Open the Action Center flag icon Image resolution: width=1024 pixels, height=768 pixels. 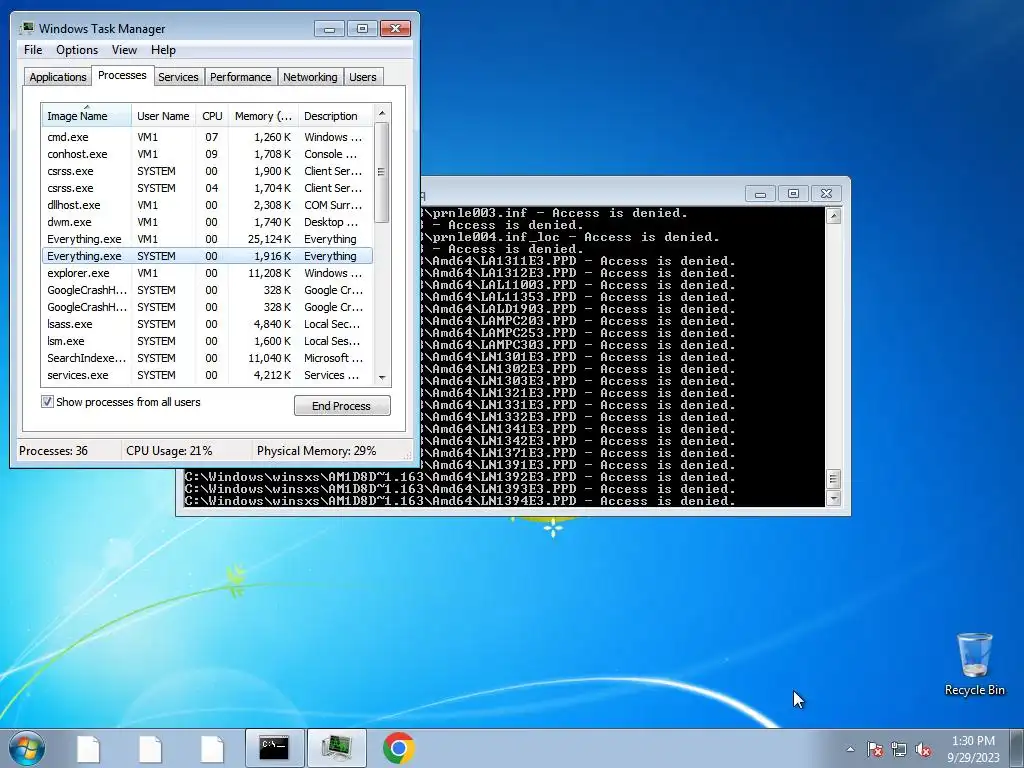click(x=875, y=749)
